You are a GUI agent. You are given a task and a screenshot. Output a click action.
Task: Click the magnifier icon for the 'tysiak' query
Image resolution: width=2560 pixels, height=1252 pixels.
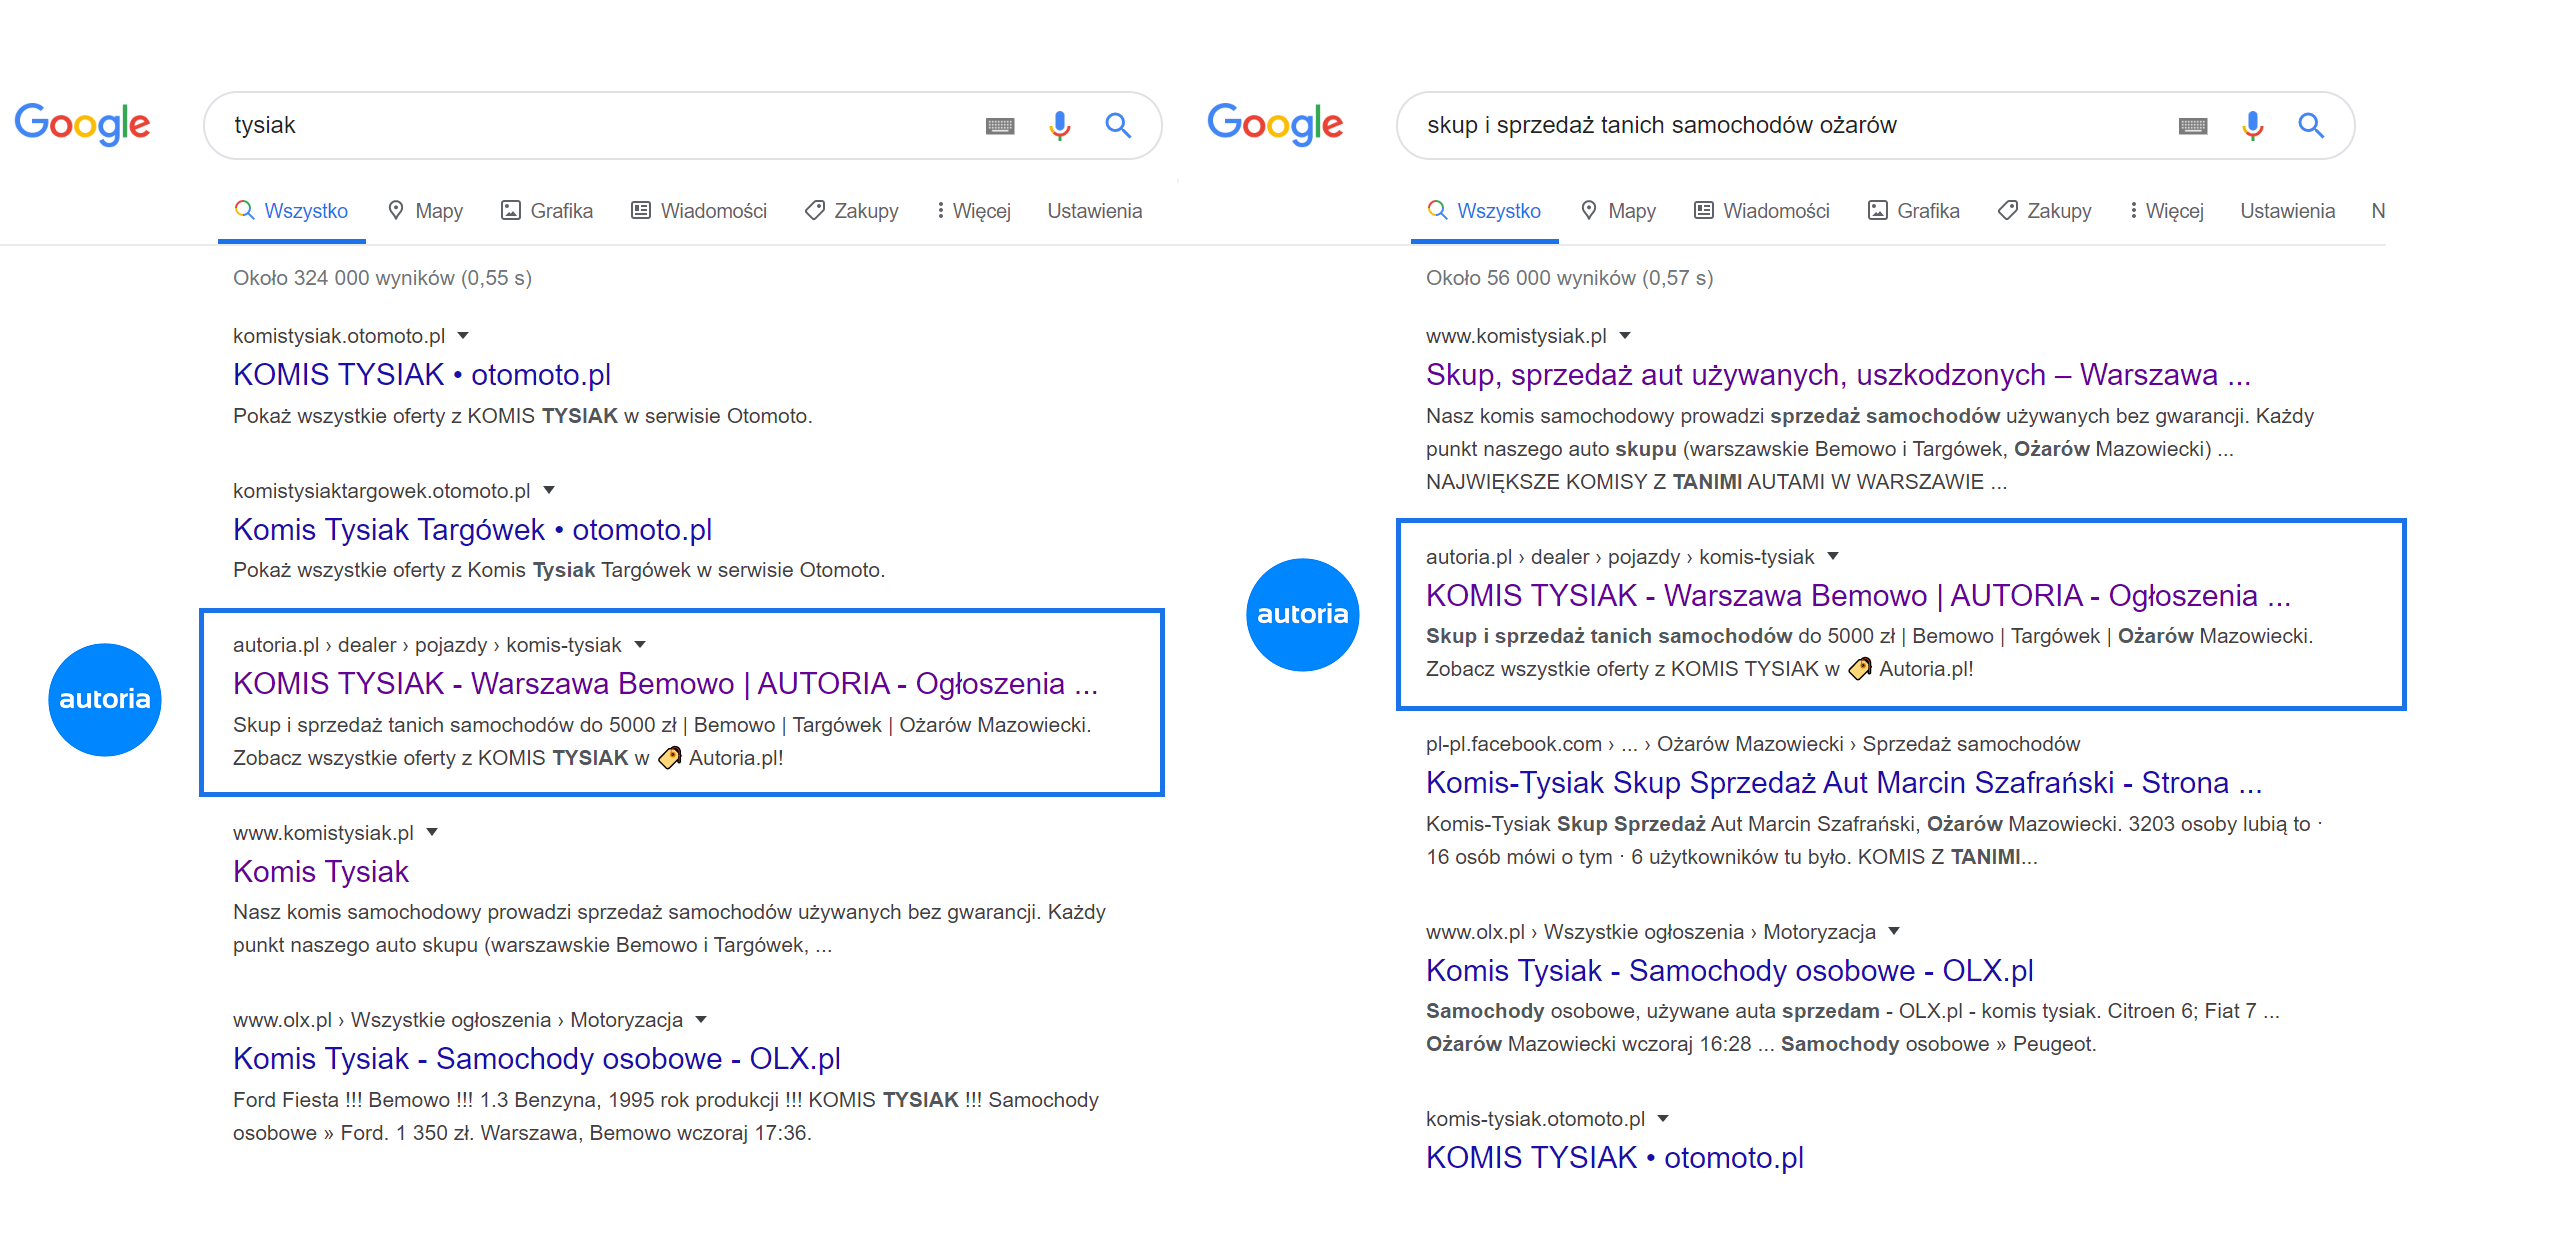click(x=1118, y=125)
